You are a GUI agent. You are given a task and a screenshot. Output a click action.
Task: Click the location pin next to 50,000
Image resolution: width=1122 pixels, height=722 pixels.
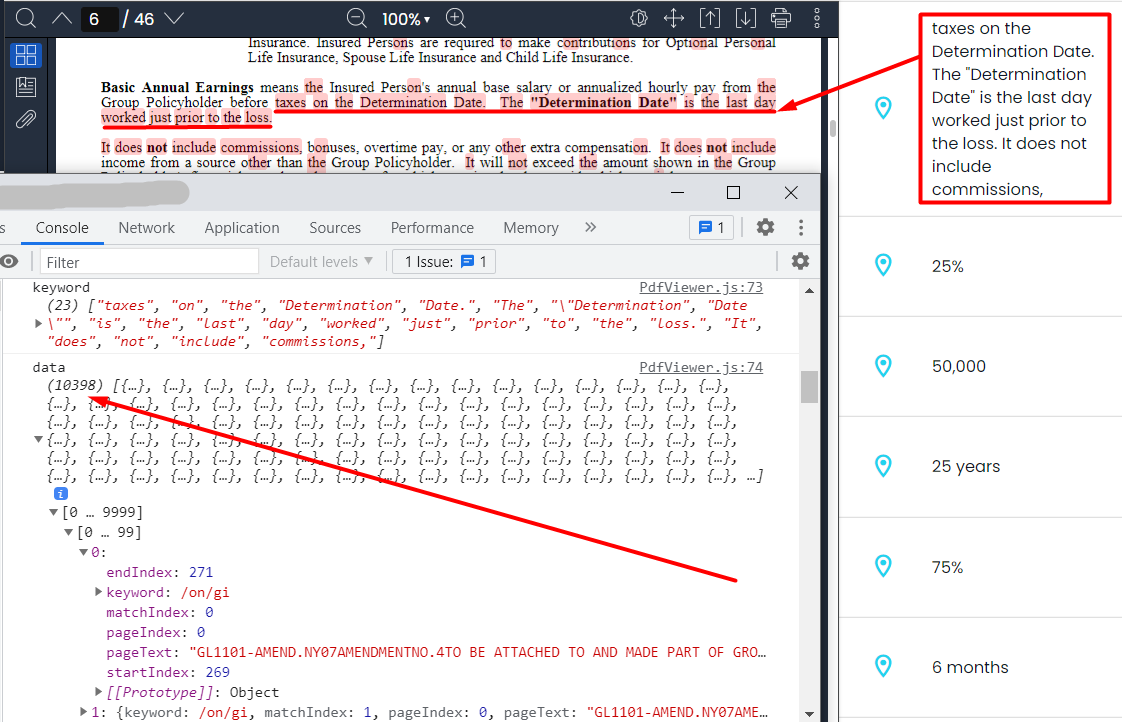click(x=883, y=366)
